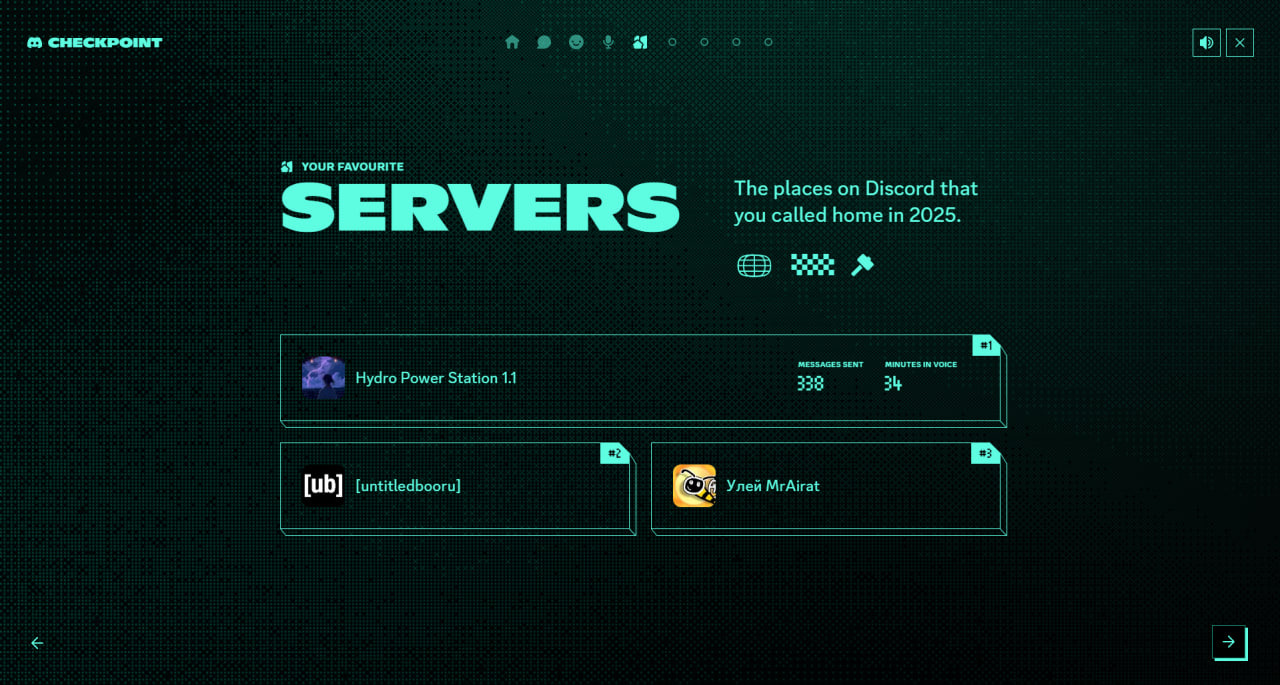Mute sound with the speaker button

point(1207,42)
